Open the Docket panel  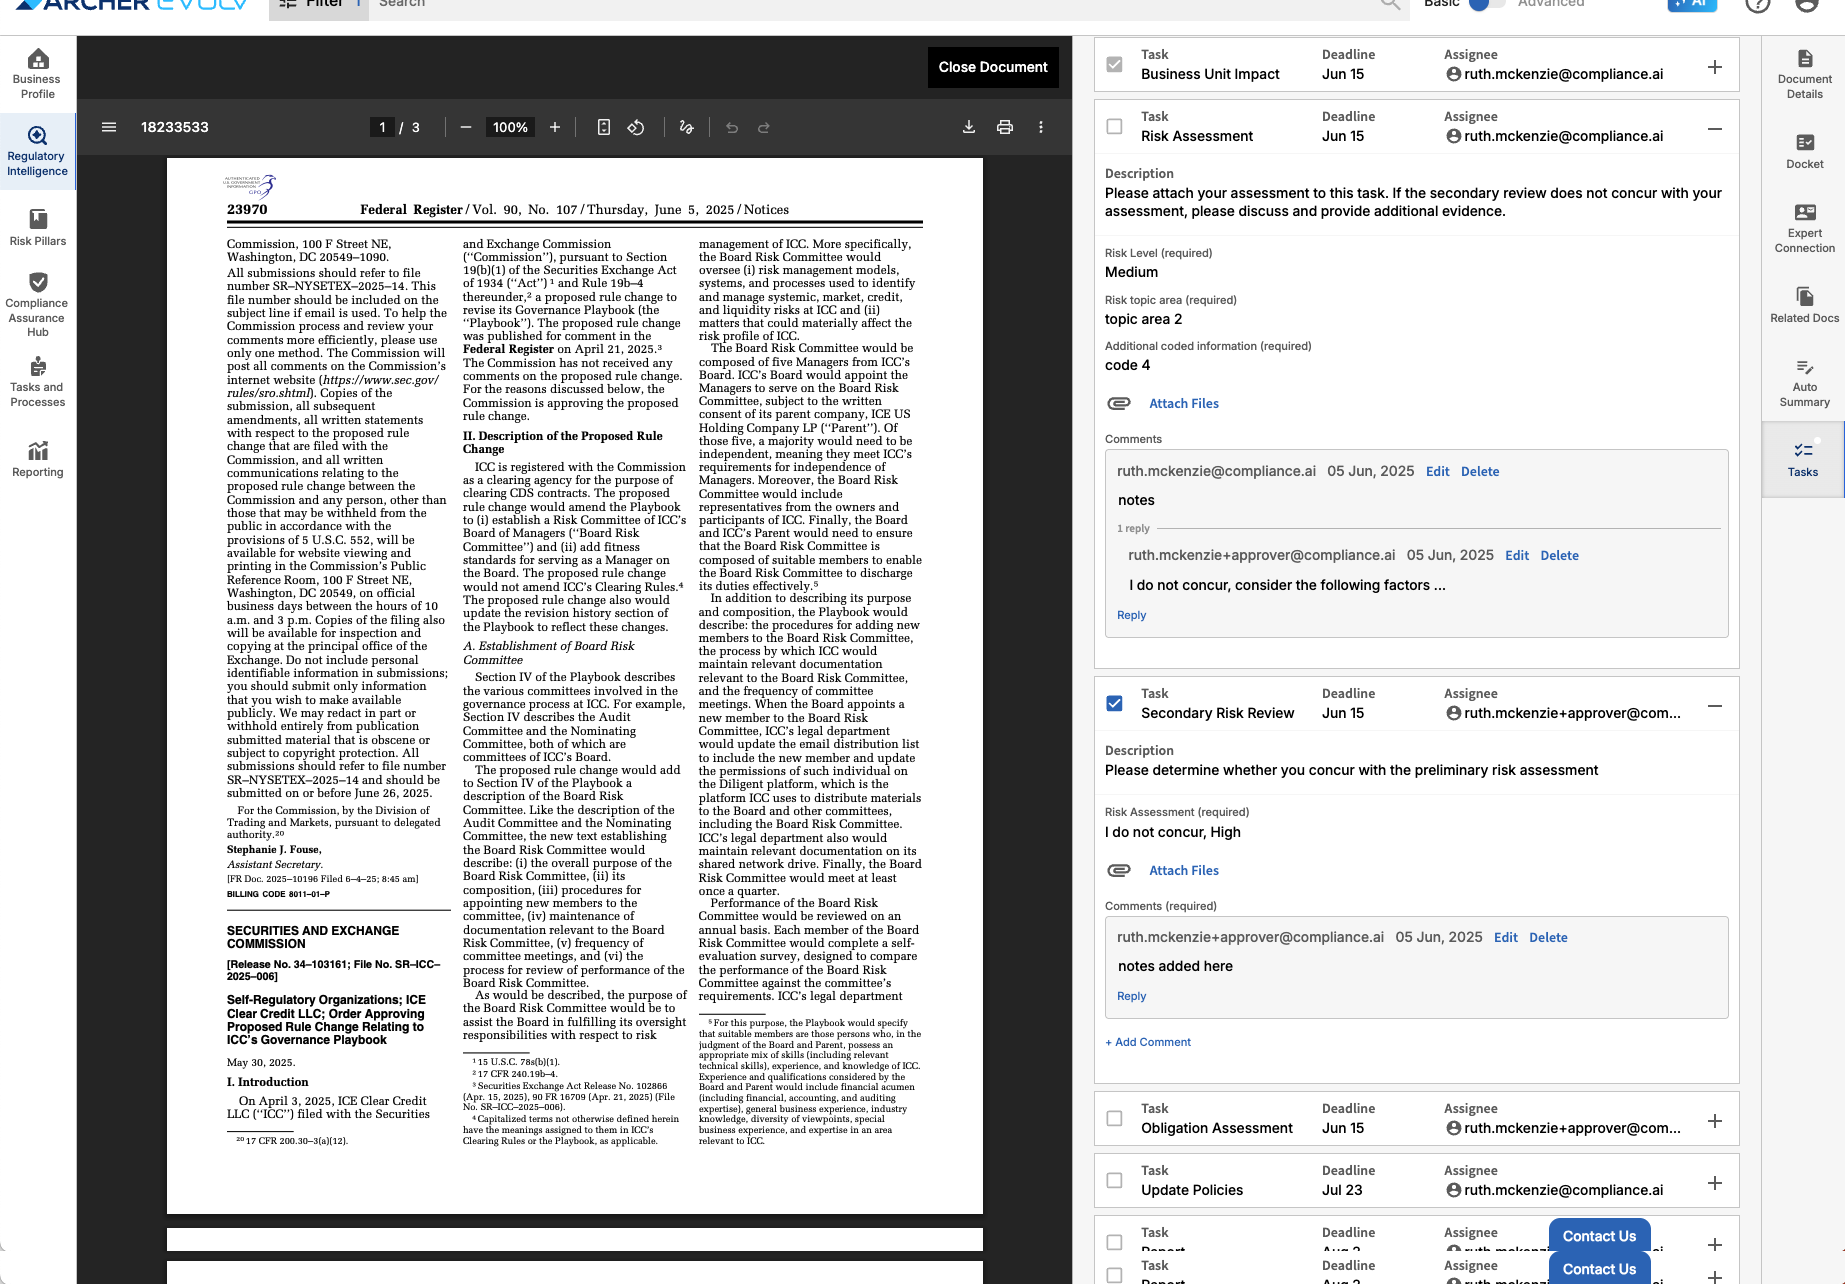tap(1804, 151)
